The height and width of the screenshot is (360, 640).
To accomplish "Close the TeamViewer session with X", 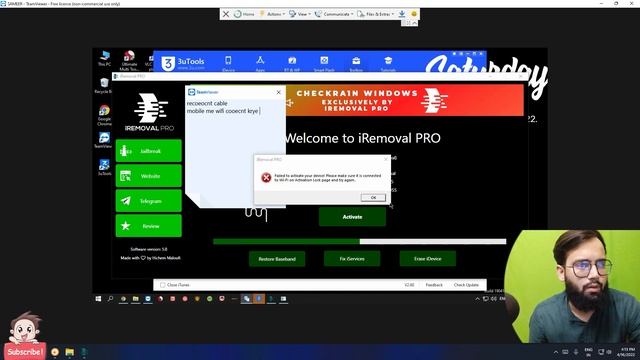I will point(226,14).
